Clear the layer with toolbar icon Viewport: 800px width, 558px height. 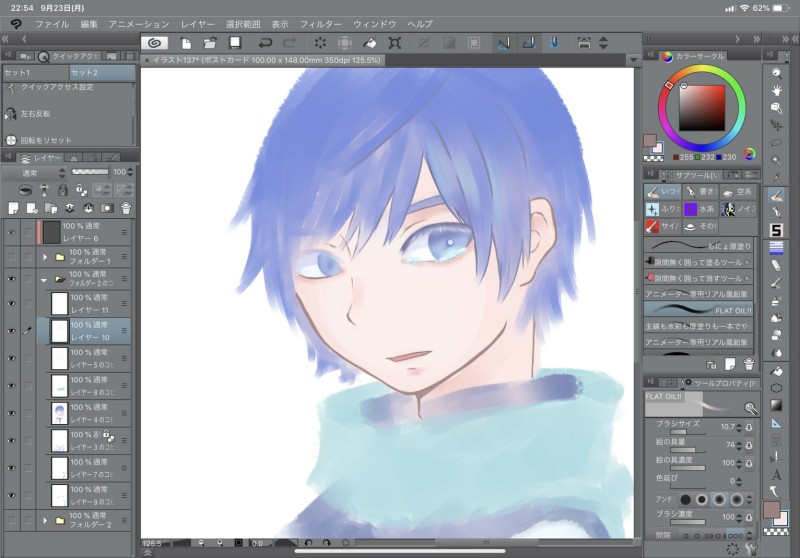tap(320, 43)
